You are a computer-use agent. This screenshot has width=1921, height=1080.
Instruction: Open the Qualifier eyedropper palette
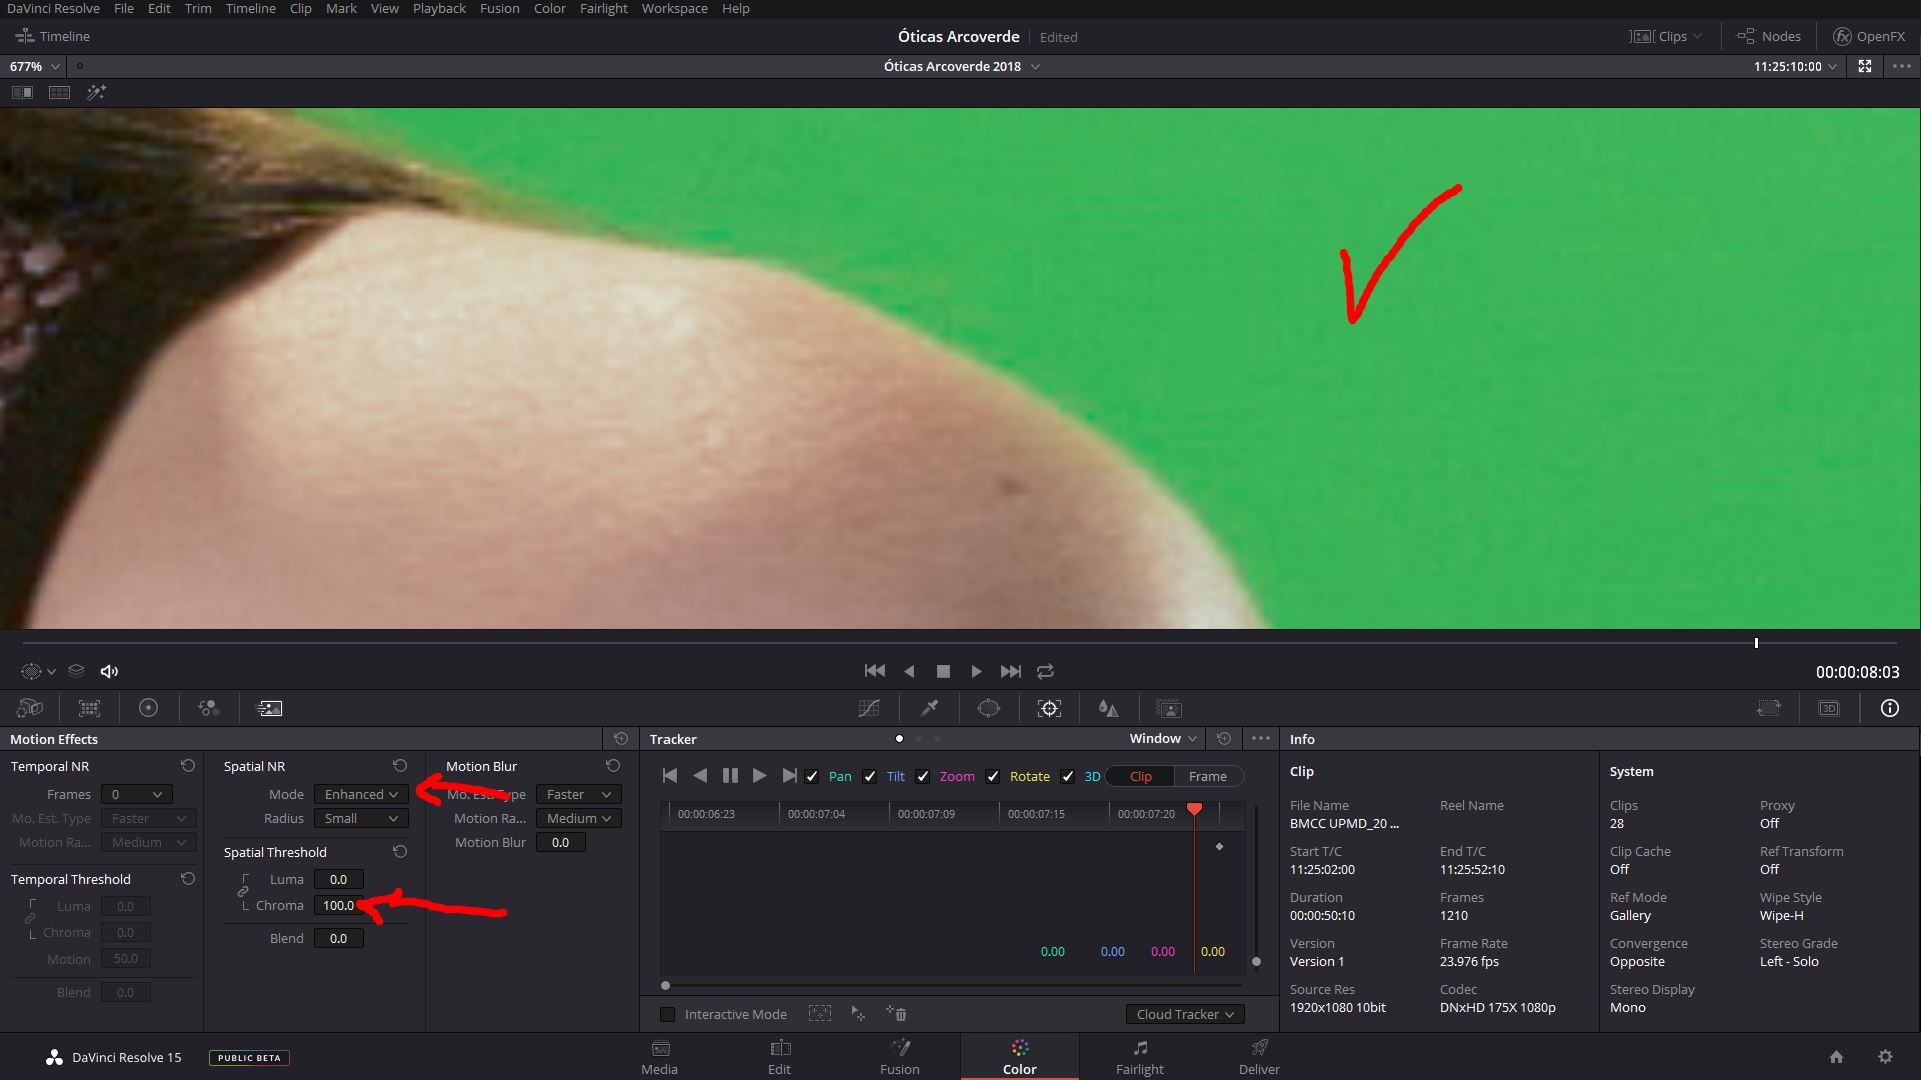pyautogui.click(x=929, y=708)
